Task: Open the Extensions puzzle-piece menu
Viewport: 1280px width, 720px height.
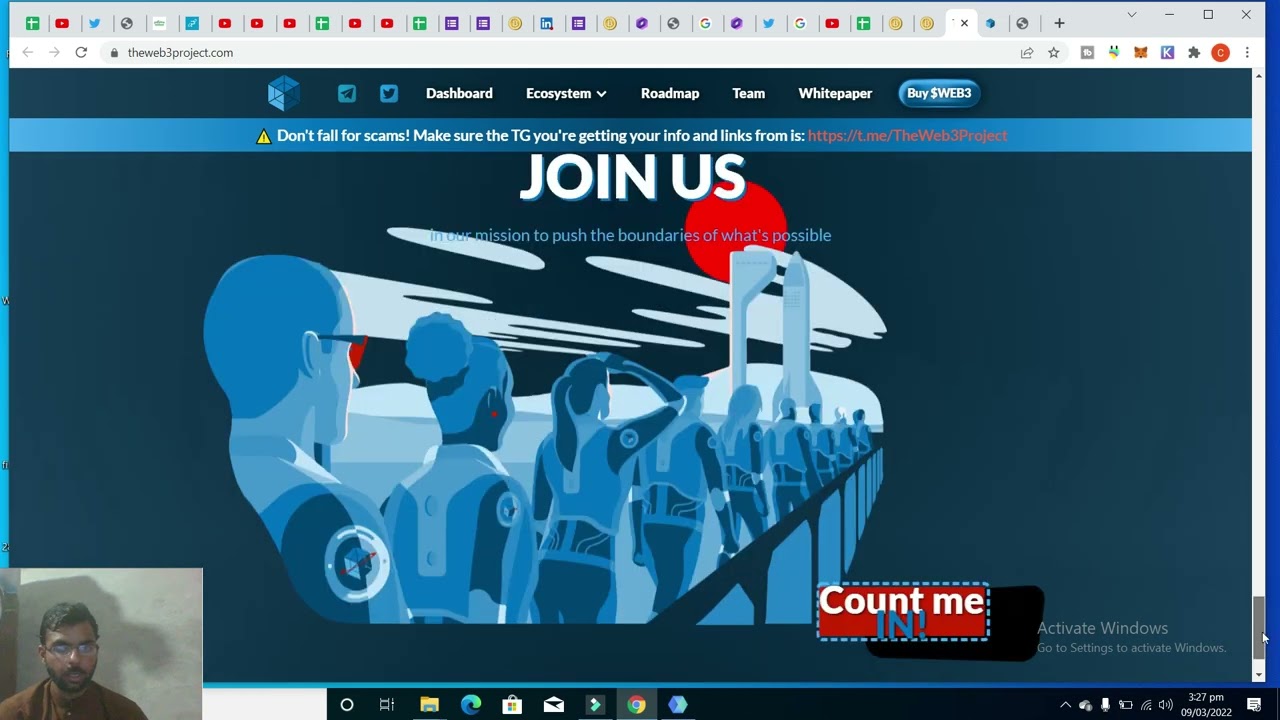Action: 1193,53
